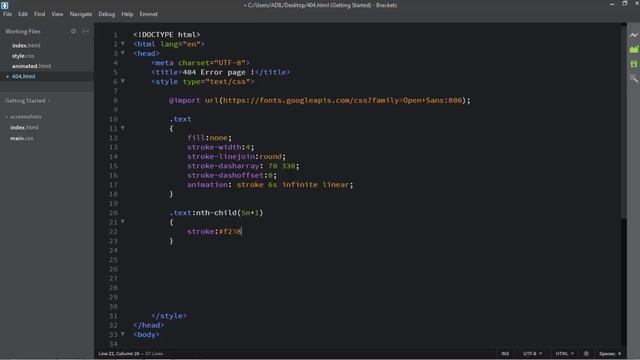Screen dimensions: 640x360
Task: Click the Brackets app icon in title bar
Action: [4, 5]
